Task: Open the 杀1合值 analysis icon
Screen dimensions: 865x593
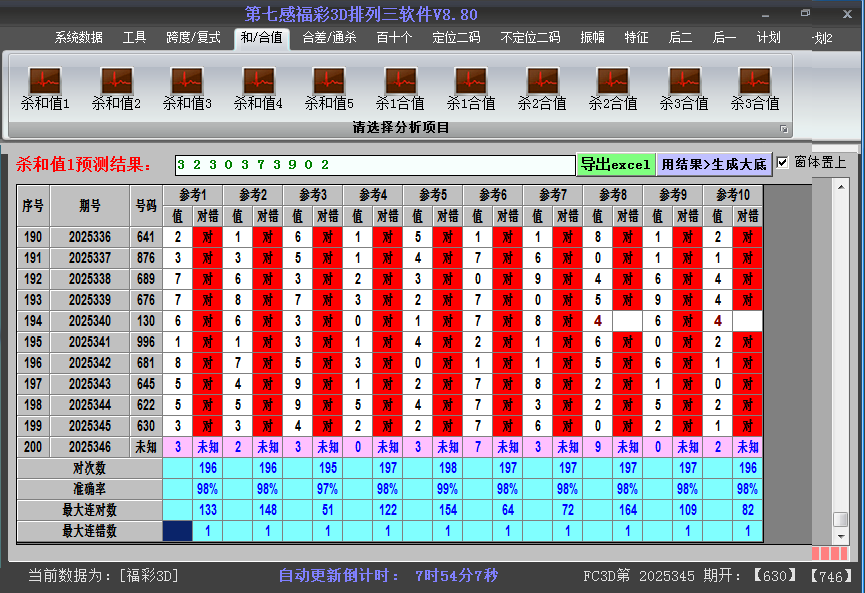Action: tap(400, 81)
